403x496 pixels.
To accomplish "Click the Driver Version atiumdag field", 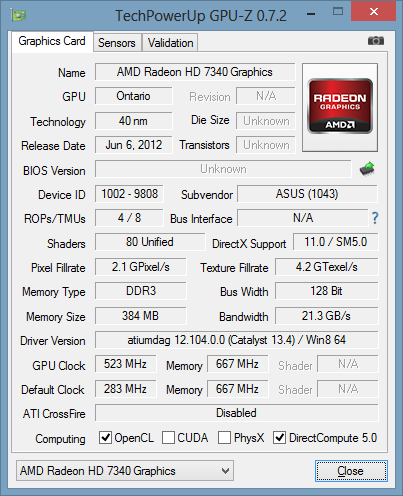I will point(237,340).
